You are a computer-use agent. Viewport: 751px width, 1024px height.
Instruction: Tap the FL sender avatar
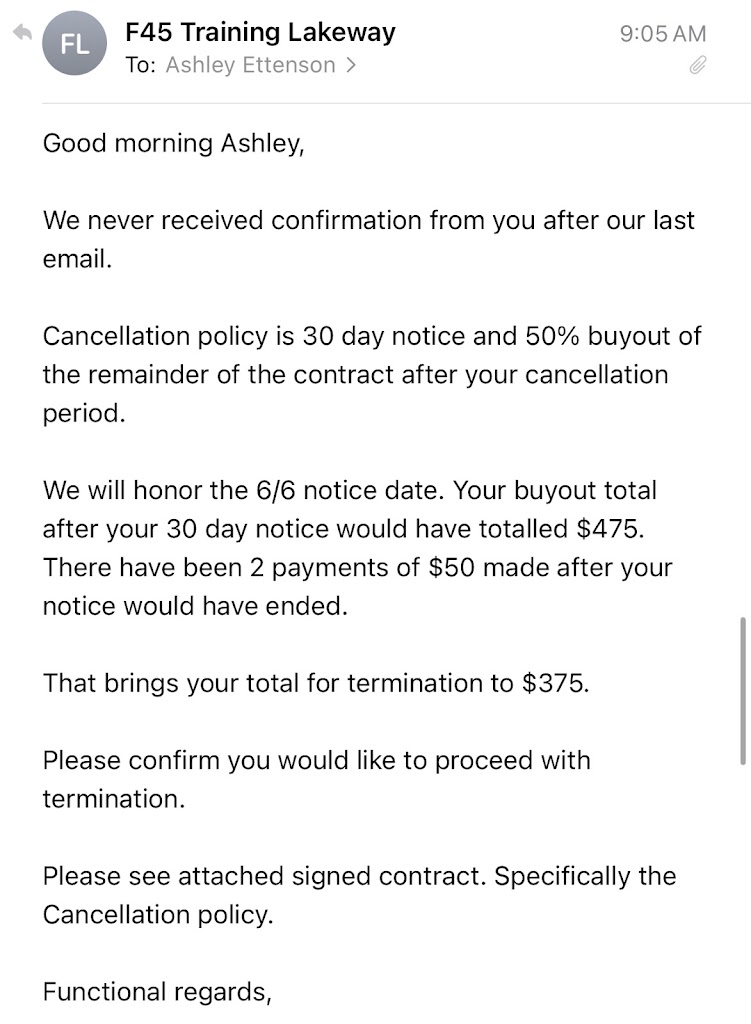(75, 44)
